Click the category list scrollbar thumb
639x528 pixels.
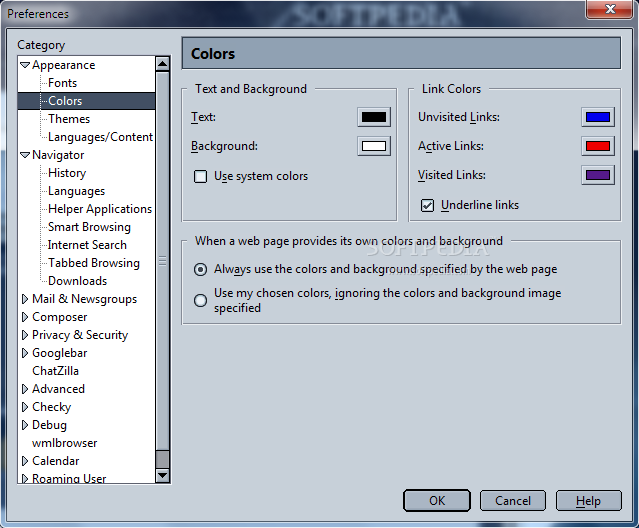click(162, 261)
